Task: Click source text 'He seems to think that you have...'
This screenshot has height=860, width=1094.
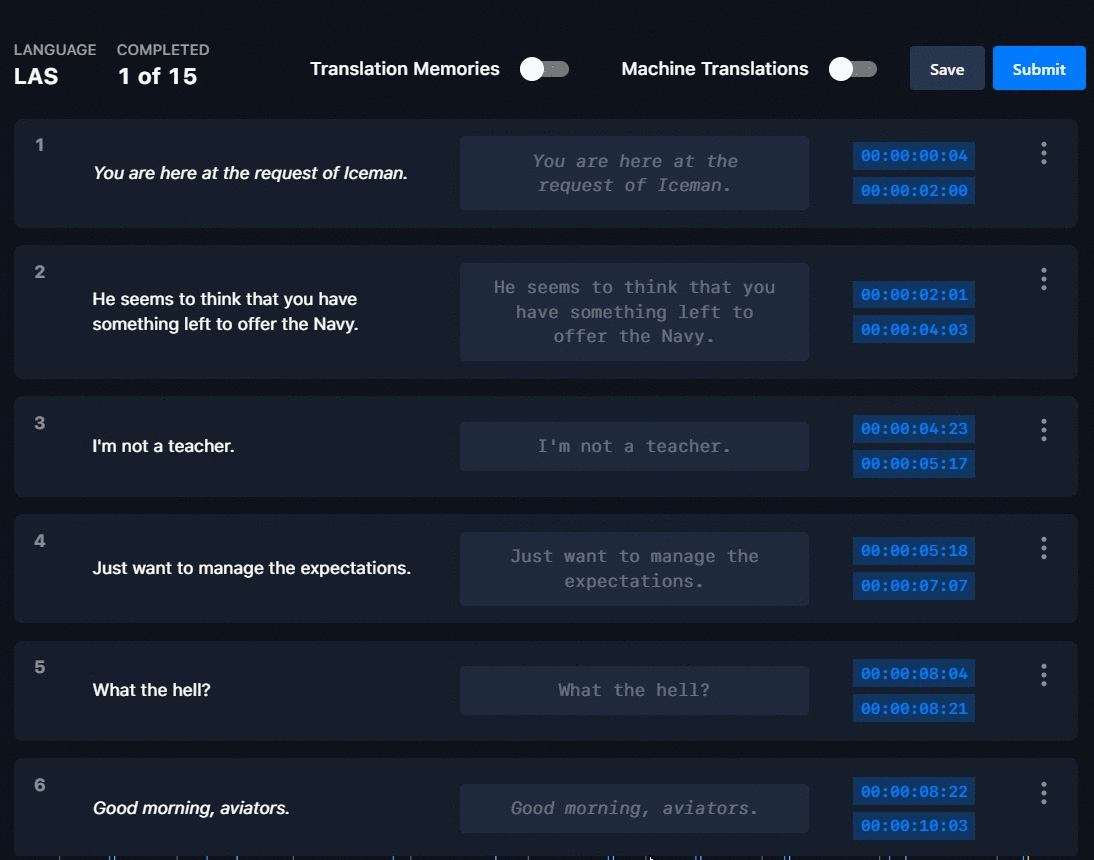Action: (225, 312)
